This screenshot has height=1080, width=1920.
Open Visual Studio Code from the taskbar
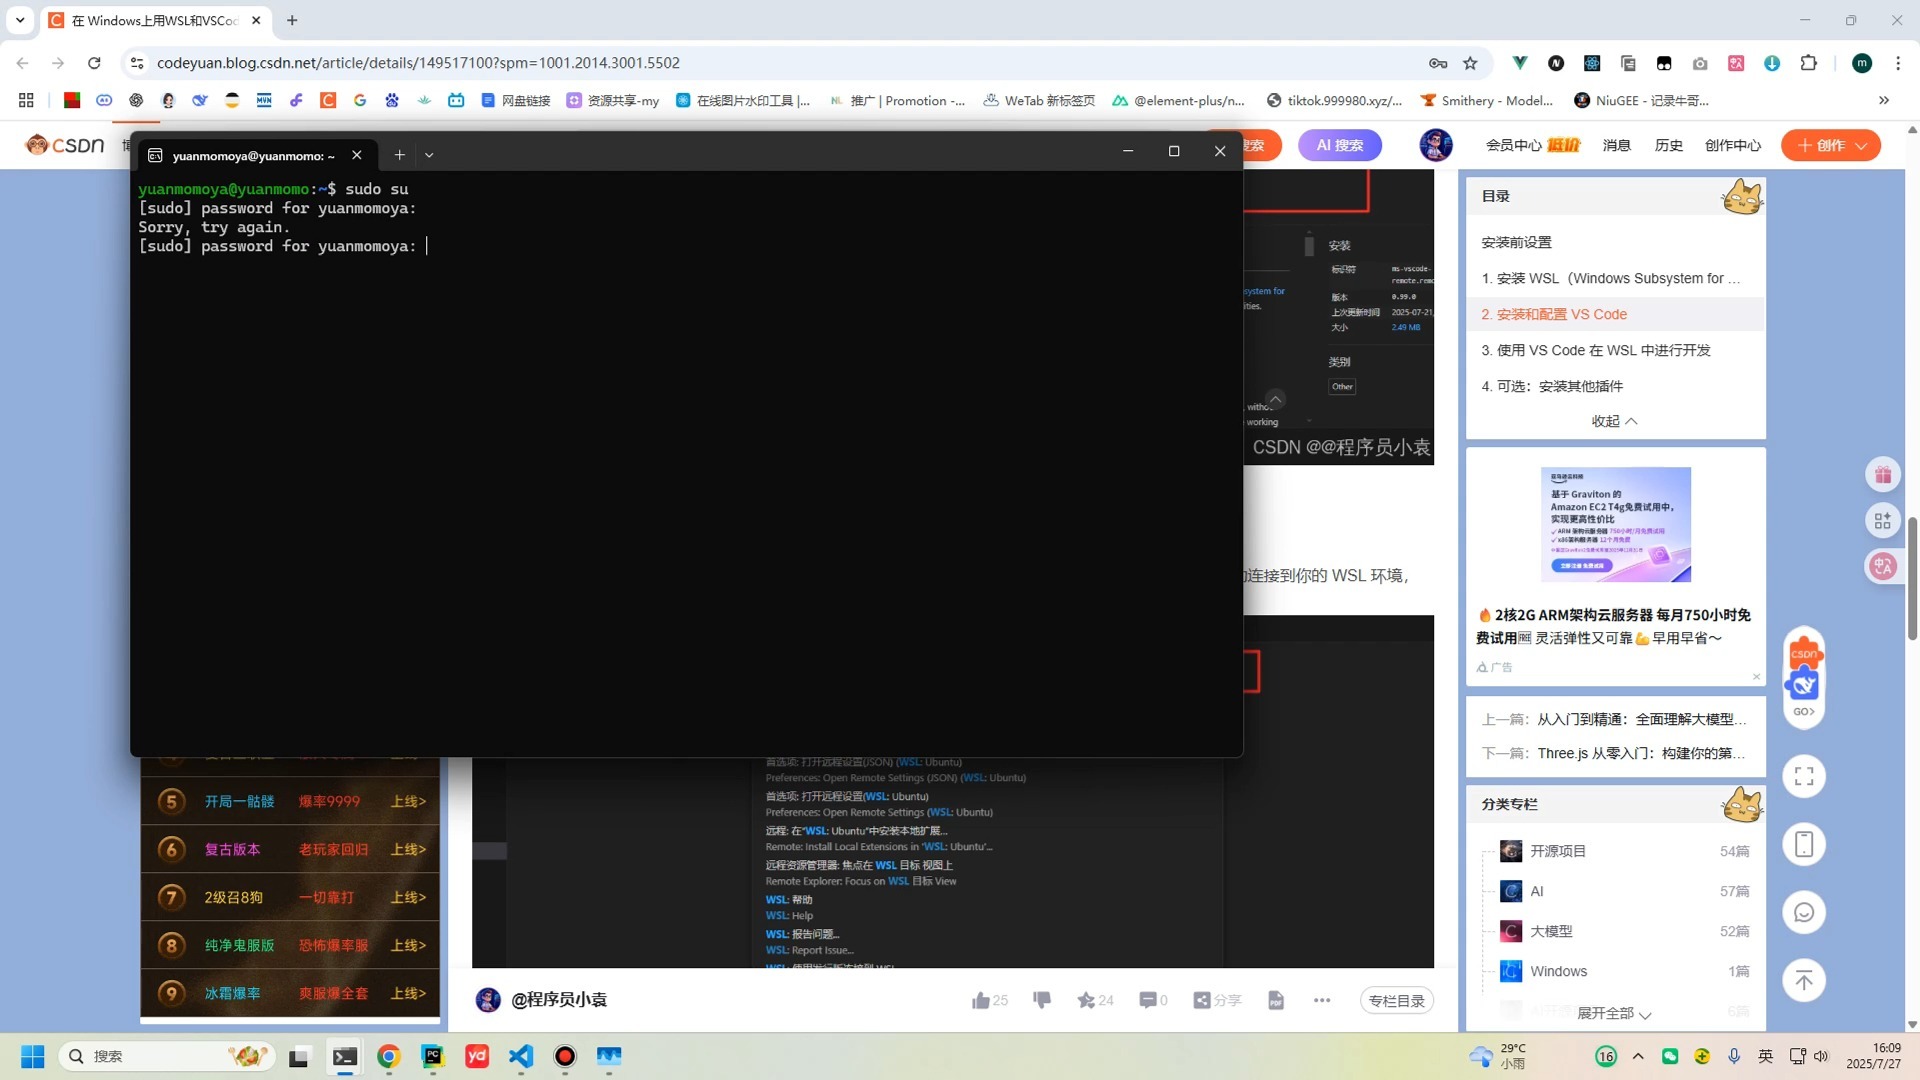pyautogui.click(x=521, y=1056)
